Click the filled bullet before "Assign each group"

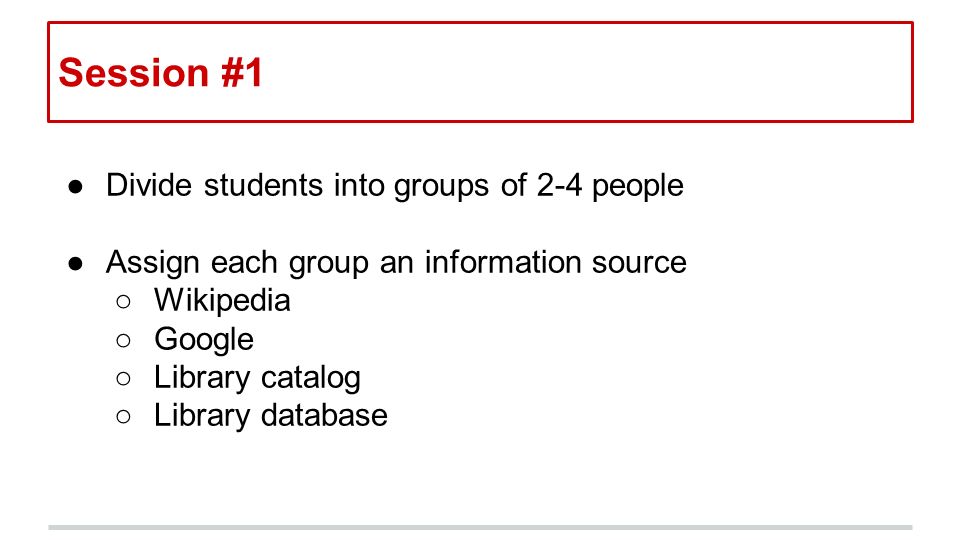[x=75, y=264]
